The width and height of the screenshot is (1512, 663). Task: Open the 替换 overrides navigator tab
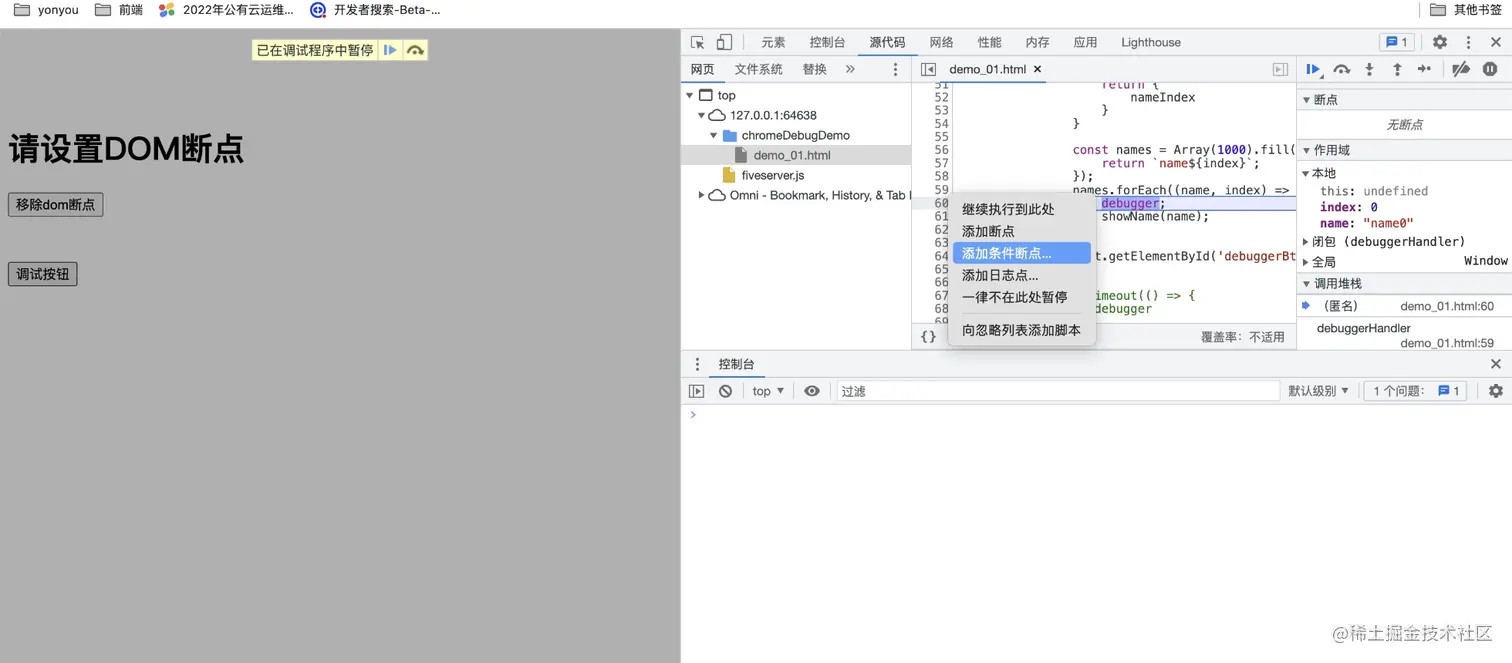coord(814,69)
